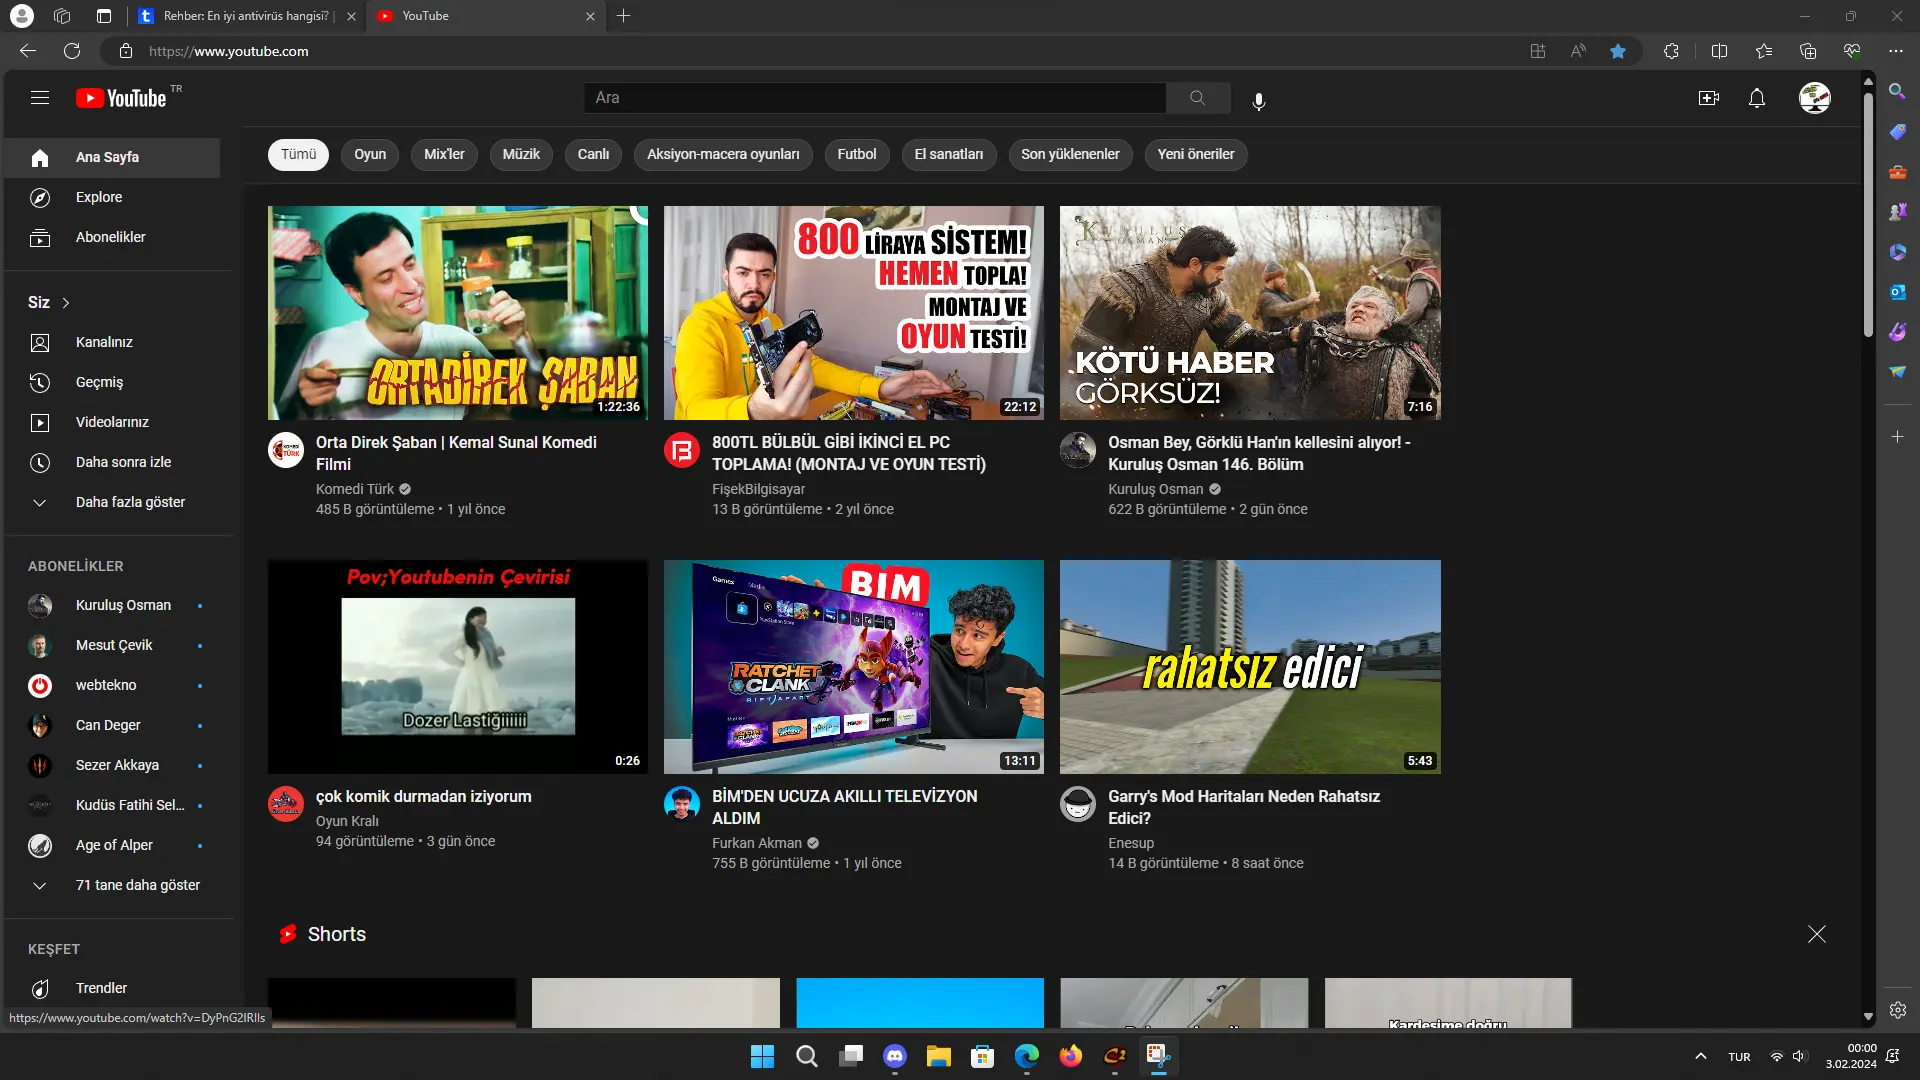Click the YouTube logo
The width and height of the screenshot is (1920, 1080).
(x=121, y=98)
